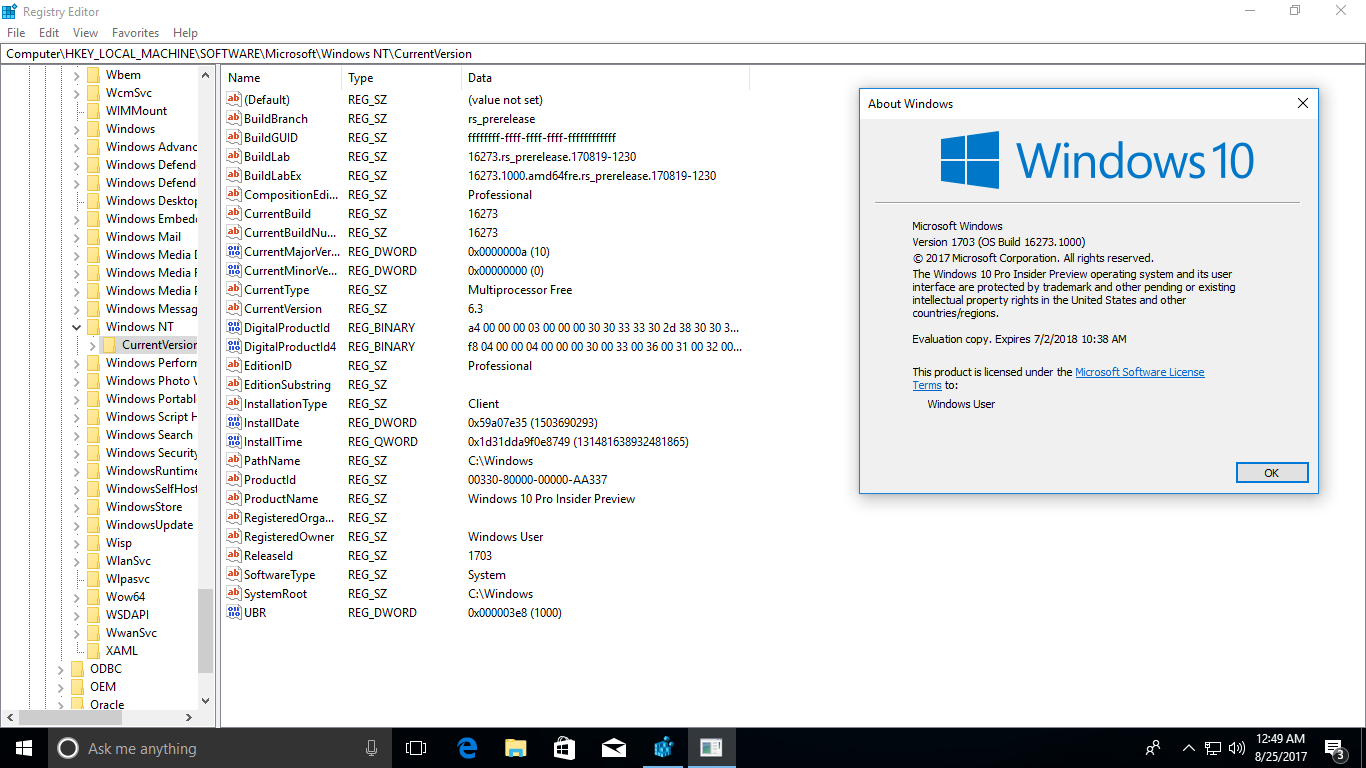Open the Help menu
This screenshot has height=768, width=1366.
[185, 33]
